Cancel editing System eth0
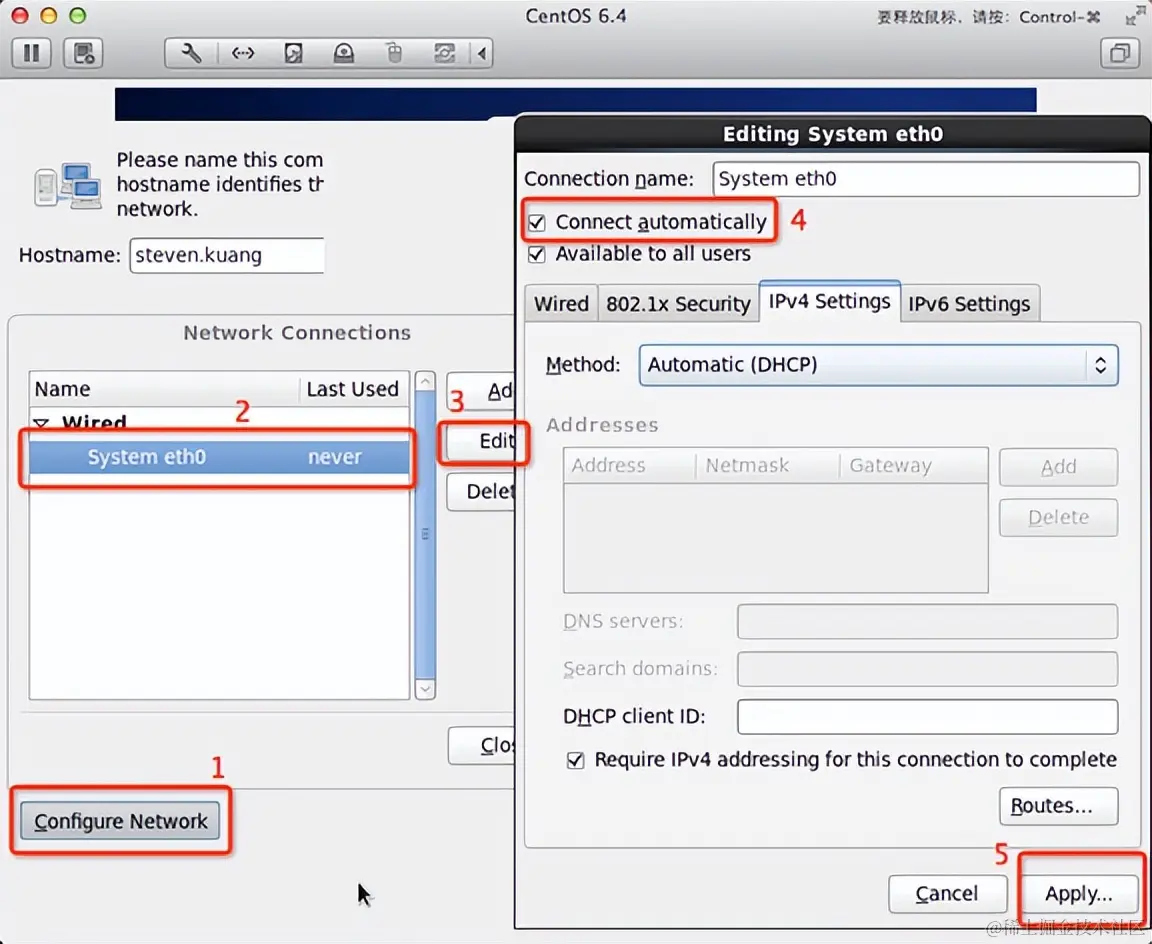Image resolution: width=1152 pixels, height=944 pixels. pyautogui.click(x=947, y=893)
